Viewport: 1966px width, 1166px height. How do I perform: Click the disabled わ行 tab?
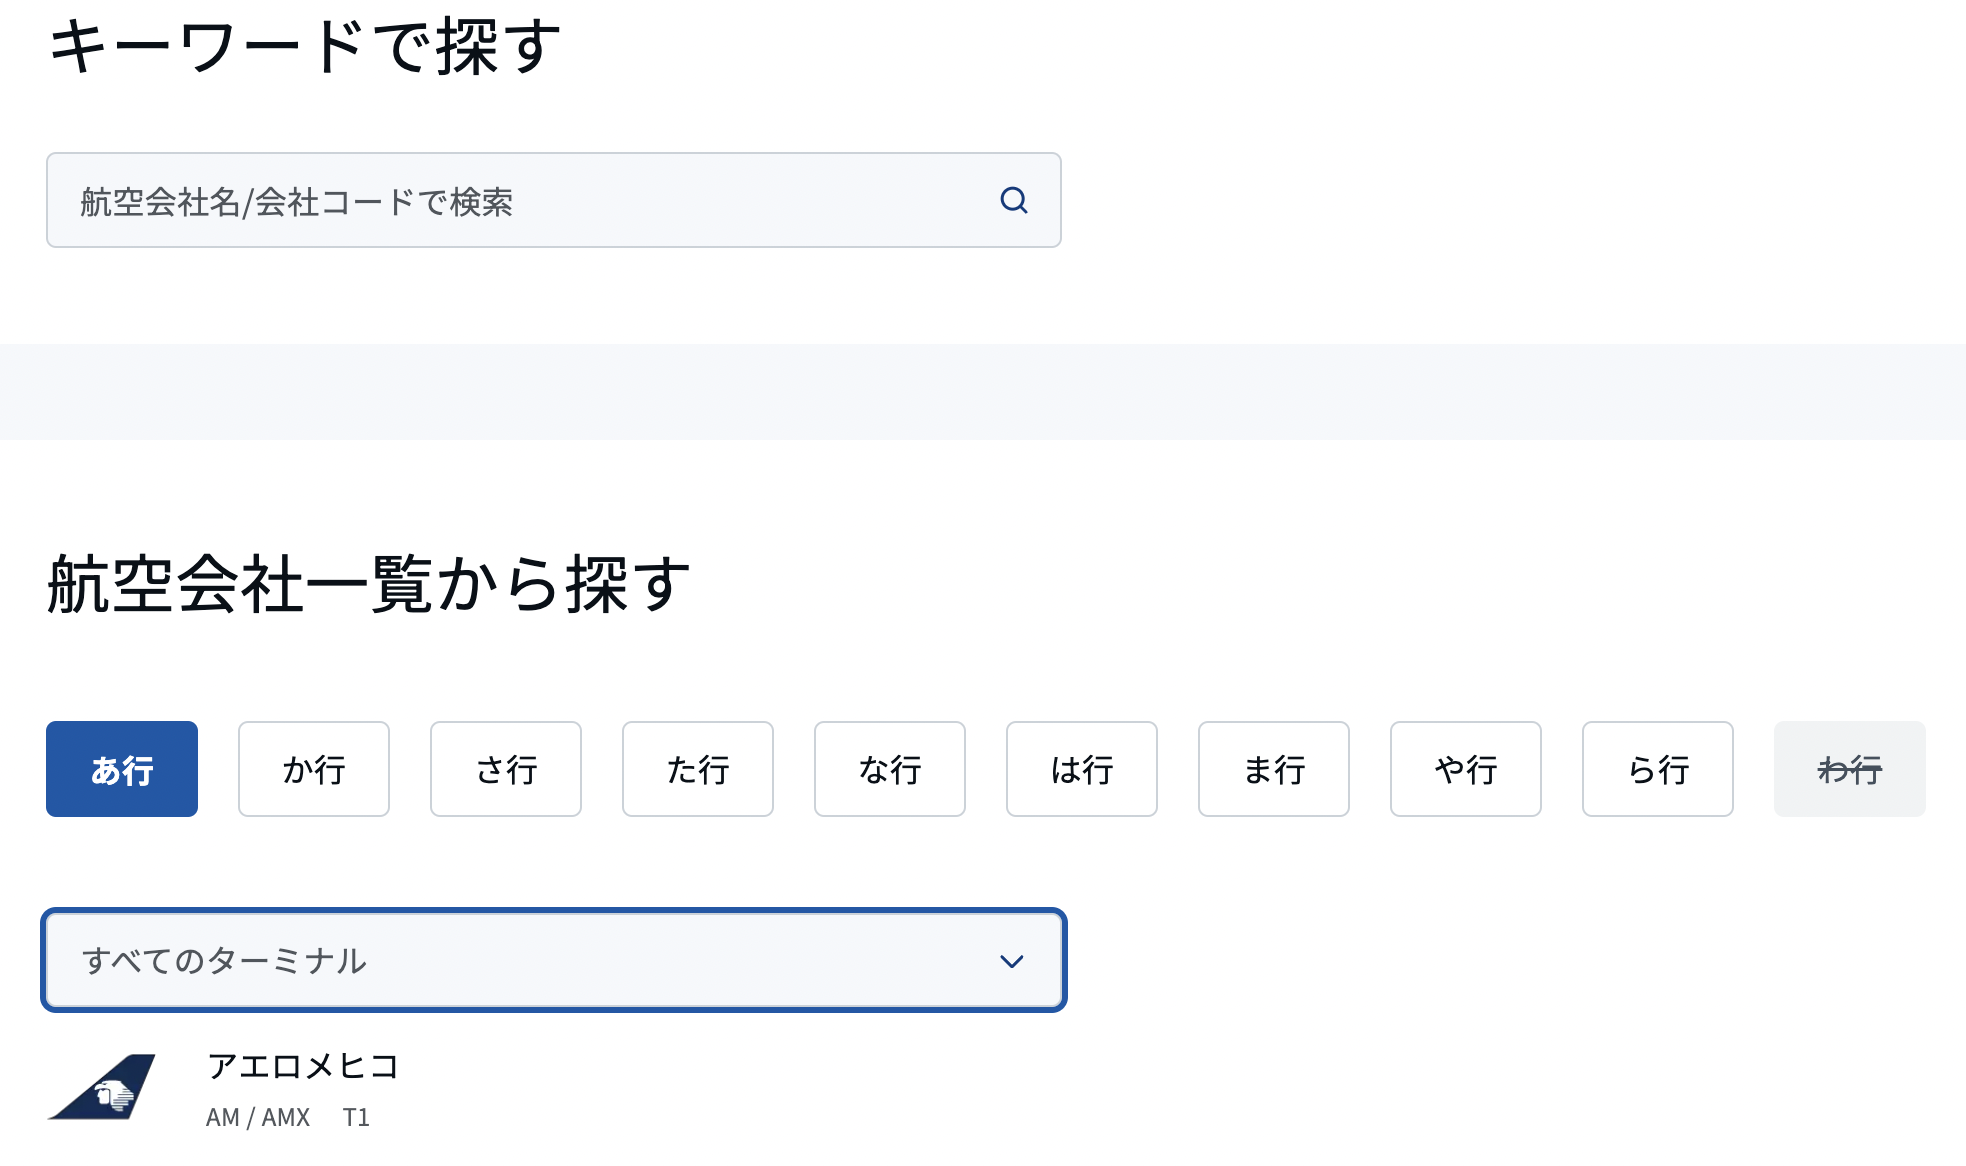(x=1850, y=769)
